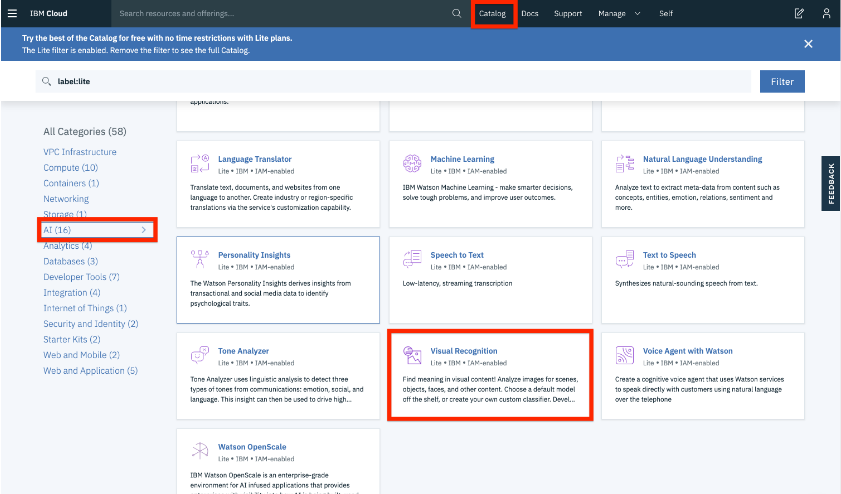Select Web and Mobile (2) category

click(82, 355)
